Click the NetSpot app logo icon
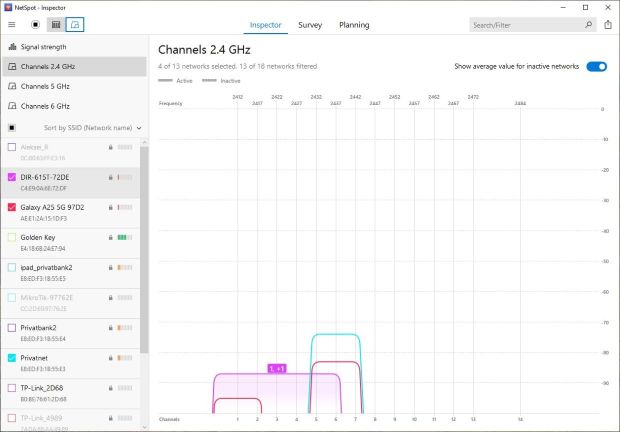The width and height of the screenshot is (620, 432). (8, 7)
